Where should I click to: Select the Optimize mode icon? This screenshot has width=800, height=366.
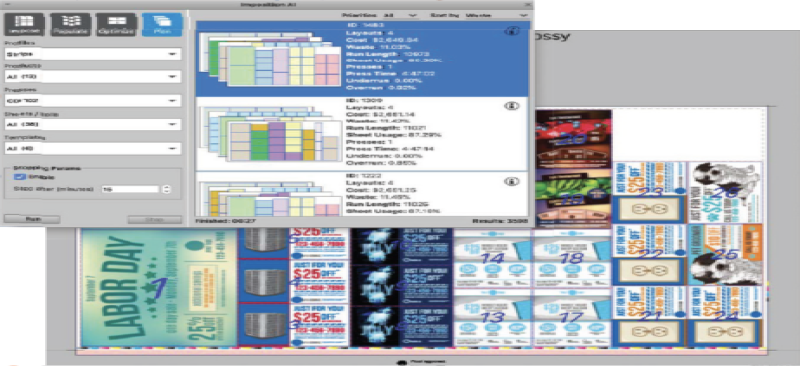pos(116,25)
